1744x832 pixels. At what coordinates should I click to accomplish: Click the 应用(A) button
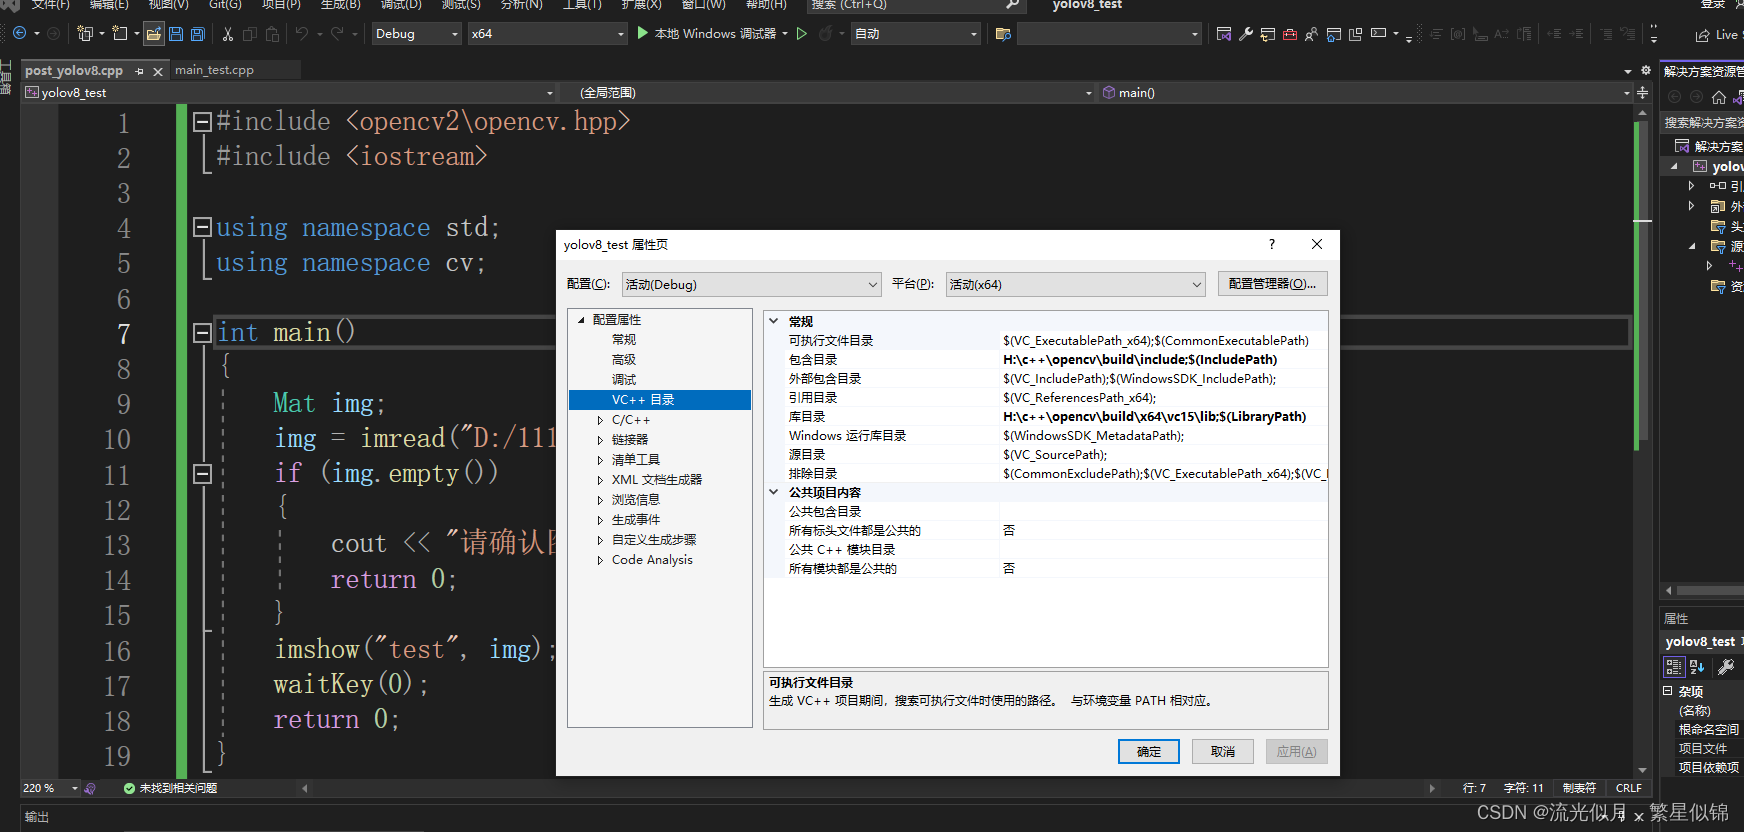[1297, 751]
